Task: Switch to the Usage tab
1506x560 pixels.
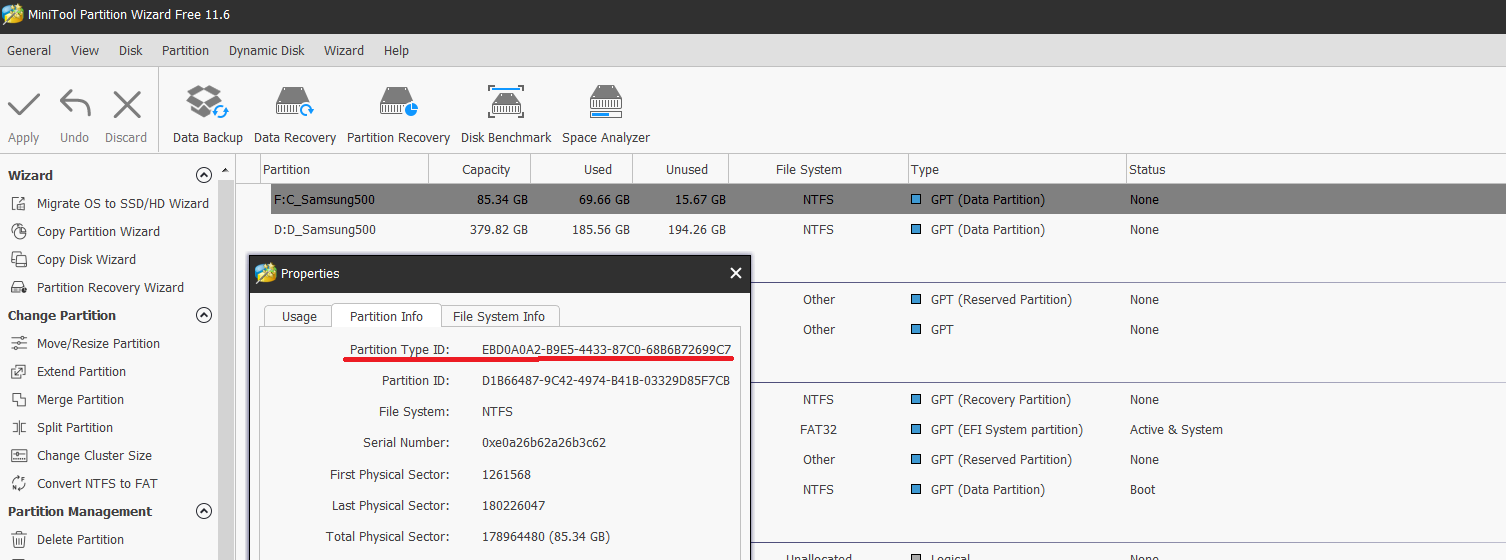Action: 299,316
